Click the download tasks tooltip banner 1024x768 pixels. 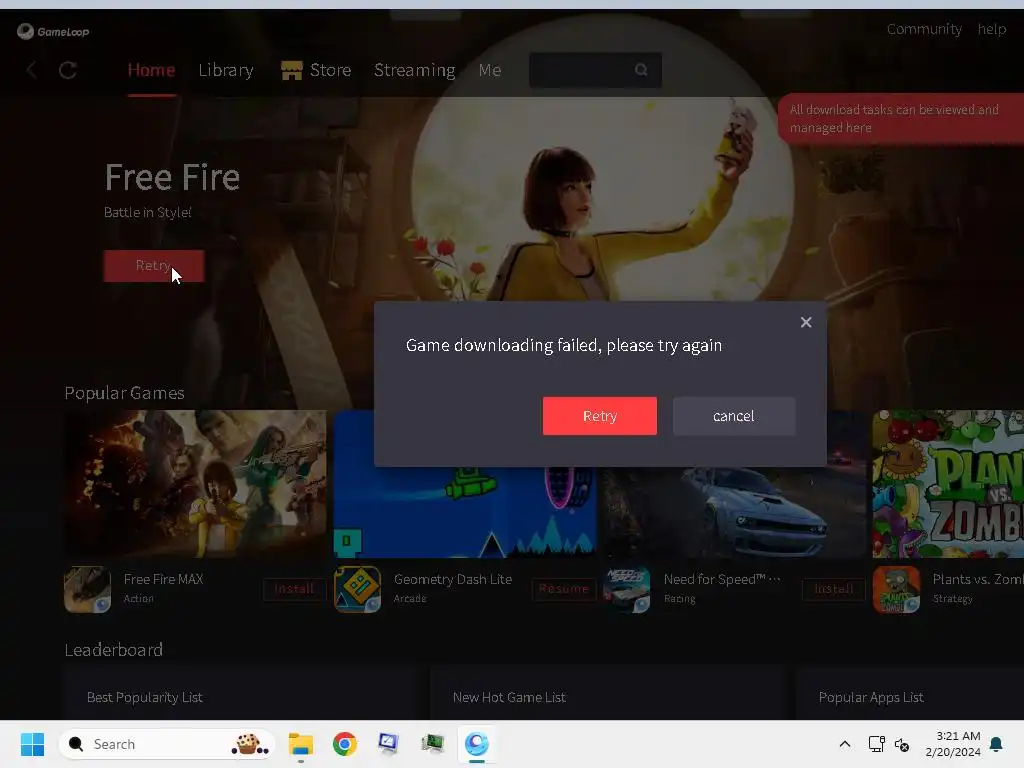coord(901,118)
